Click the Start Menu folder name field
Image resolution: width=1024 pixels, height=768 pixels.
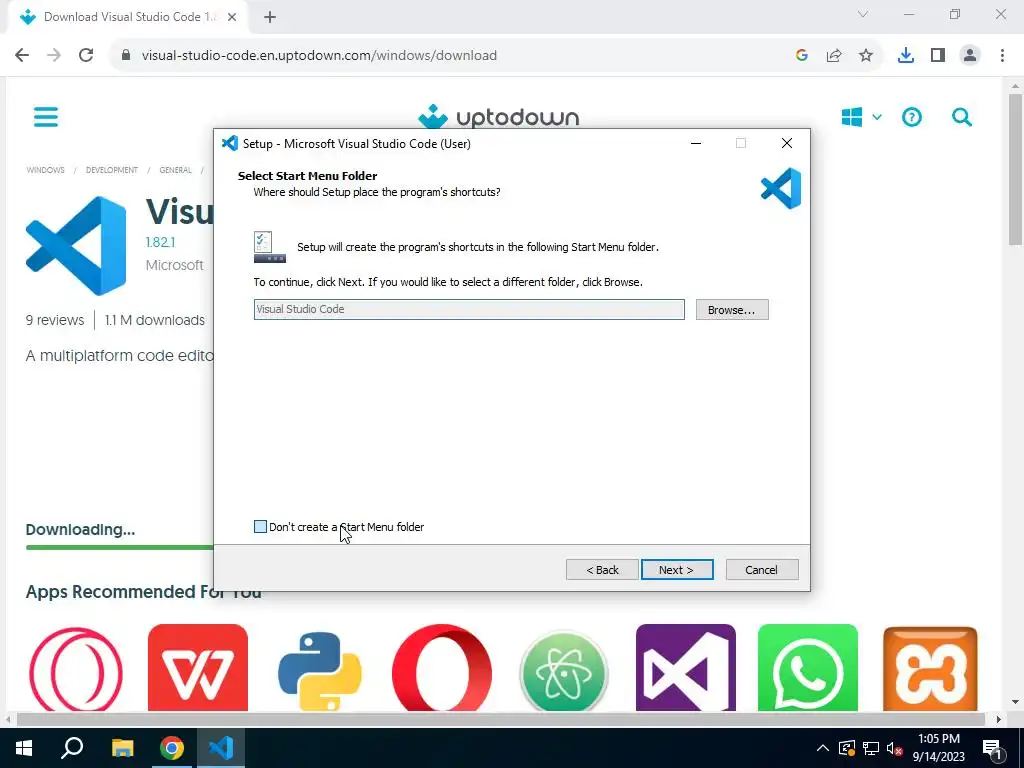469,310
